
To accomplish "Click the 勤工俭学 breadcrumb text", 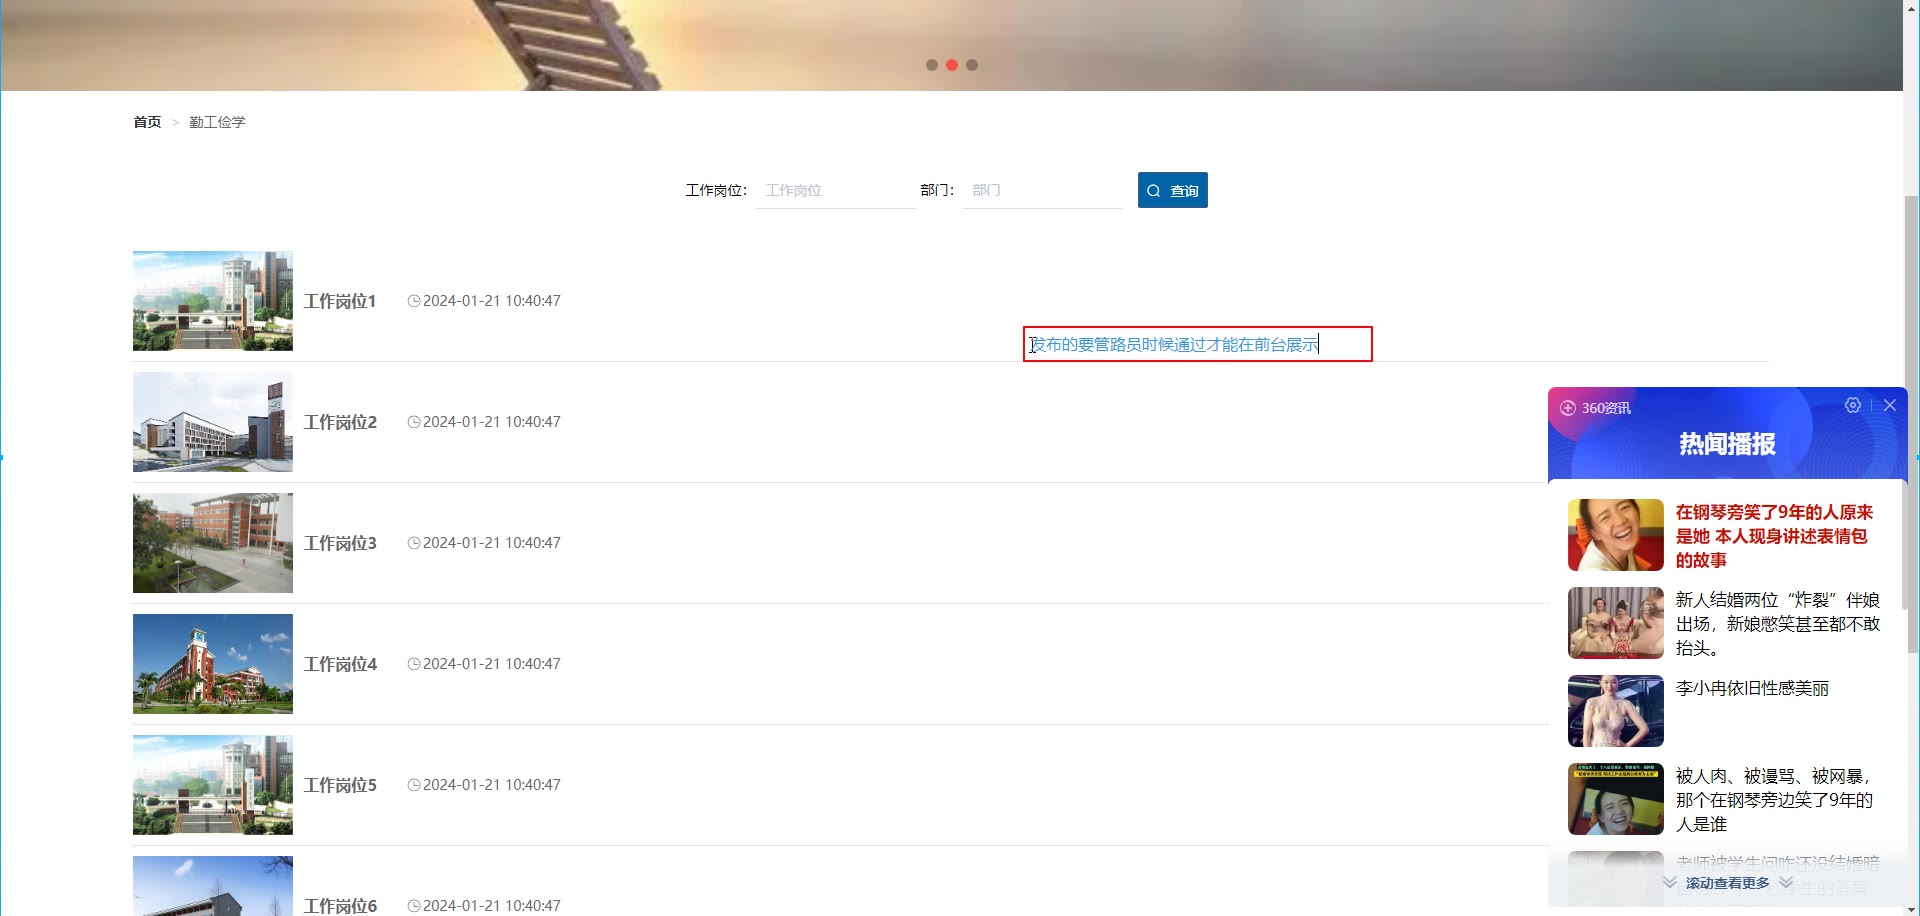I will coord(217,122).
